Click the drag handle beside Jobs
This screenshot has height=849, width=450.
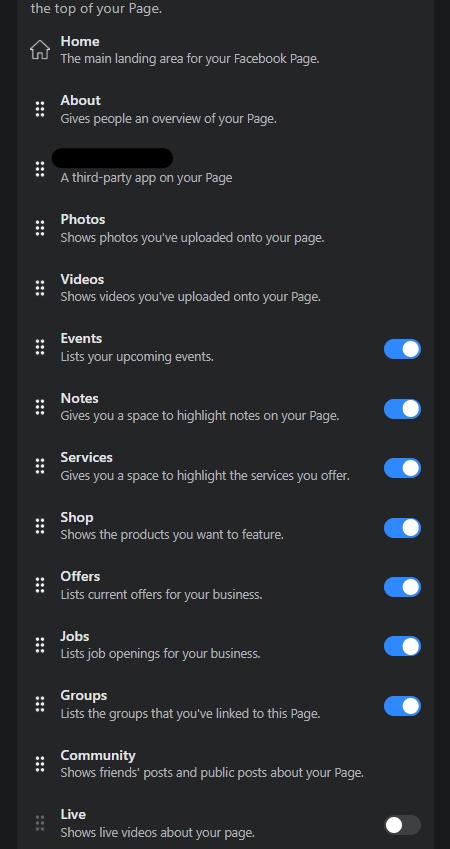point(40,645)
